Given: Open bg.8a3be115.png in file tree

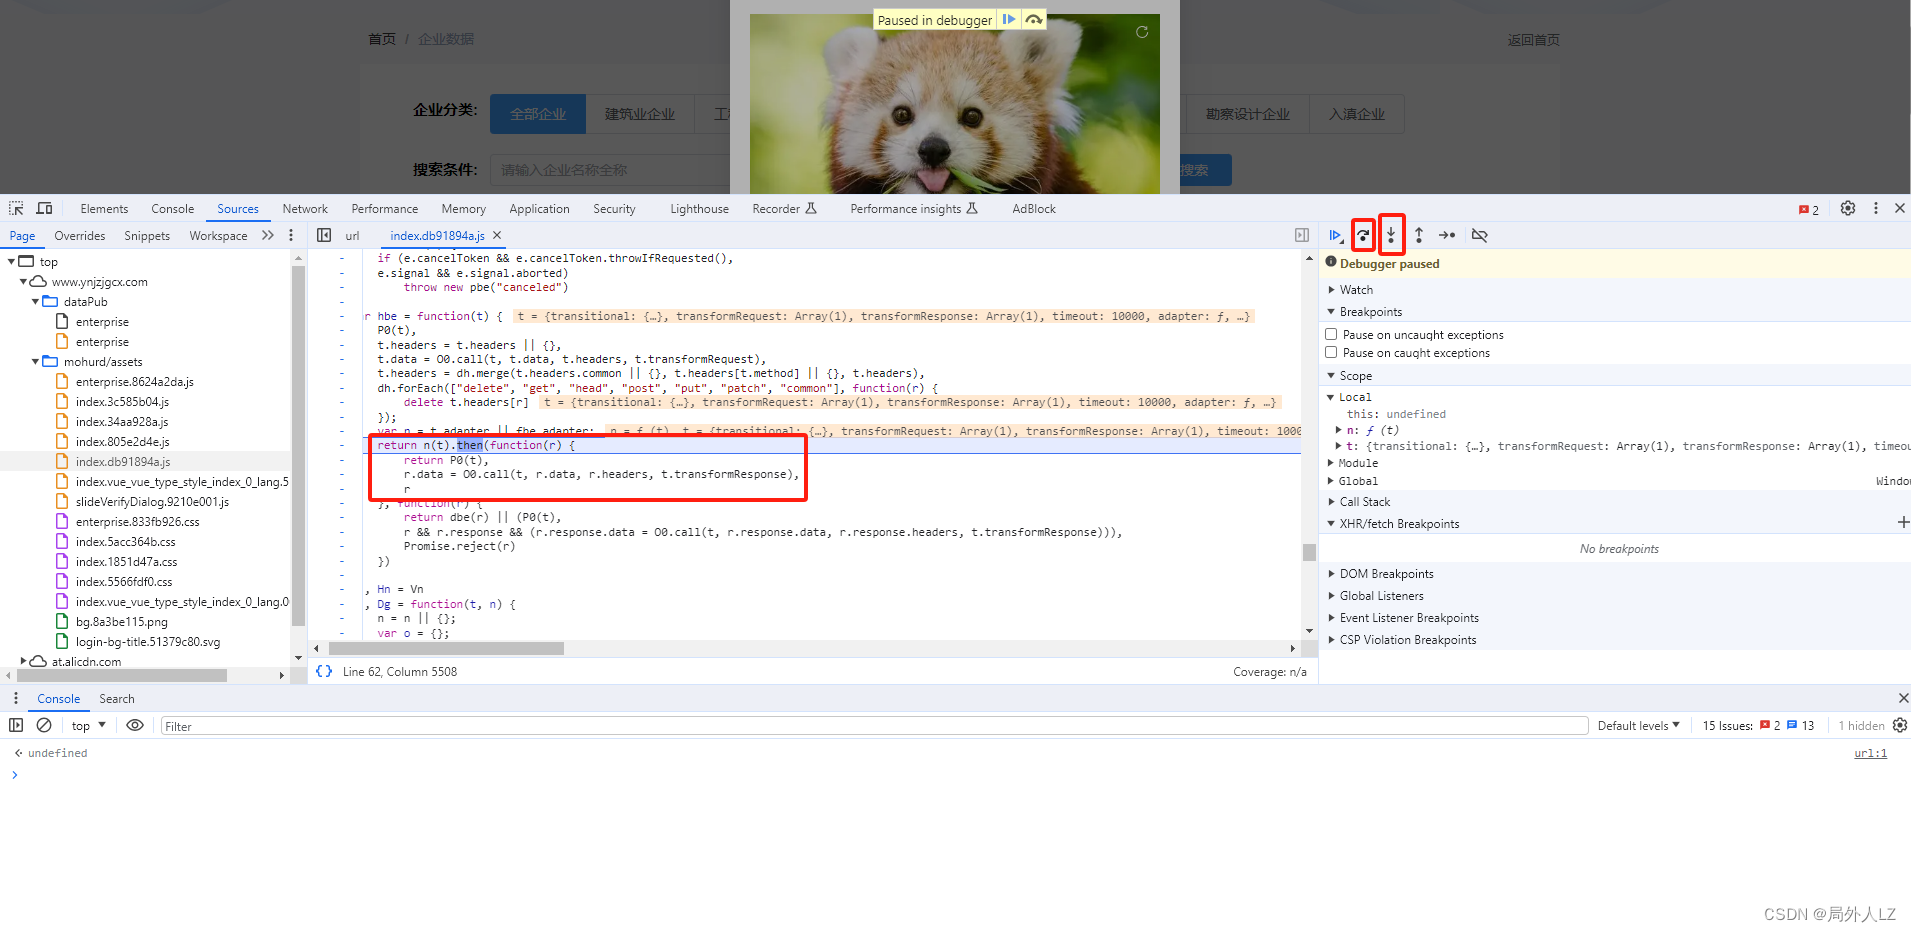Looking at the screenshot, I should 121,621.
